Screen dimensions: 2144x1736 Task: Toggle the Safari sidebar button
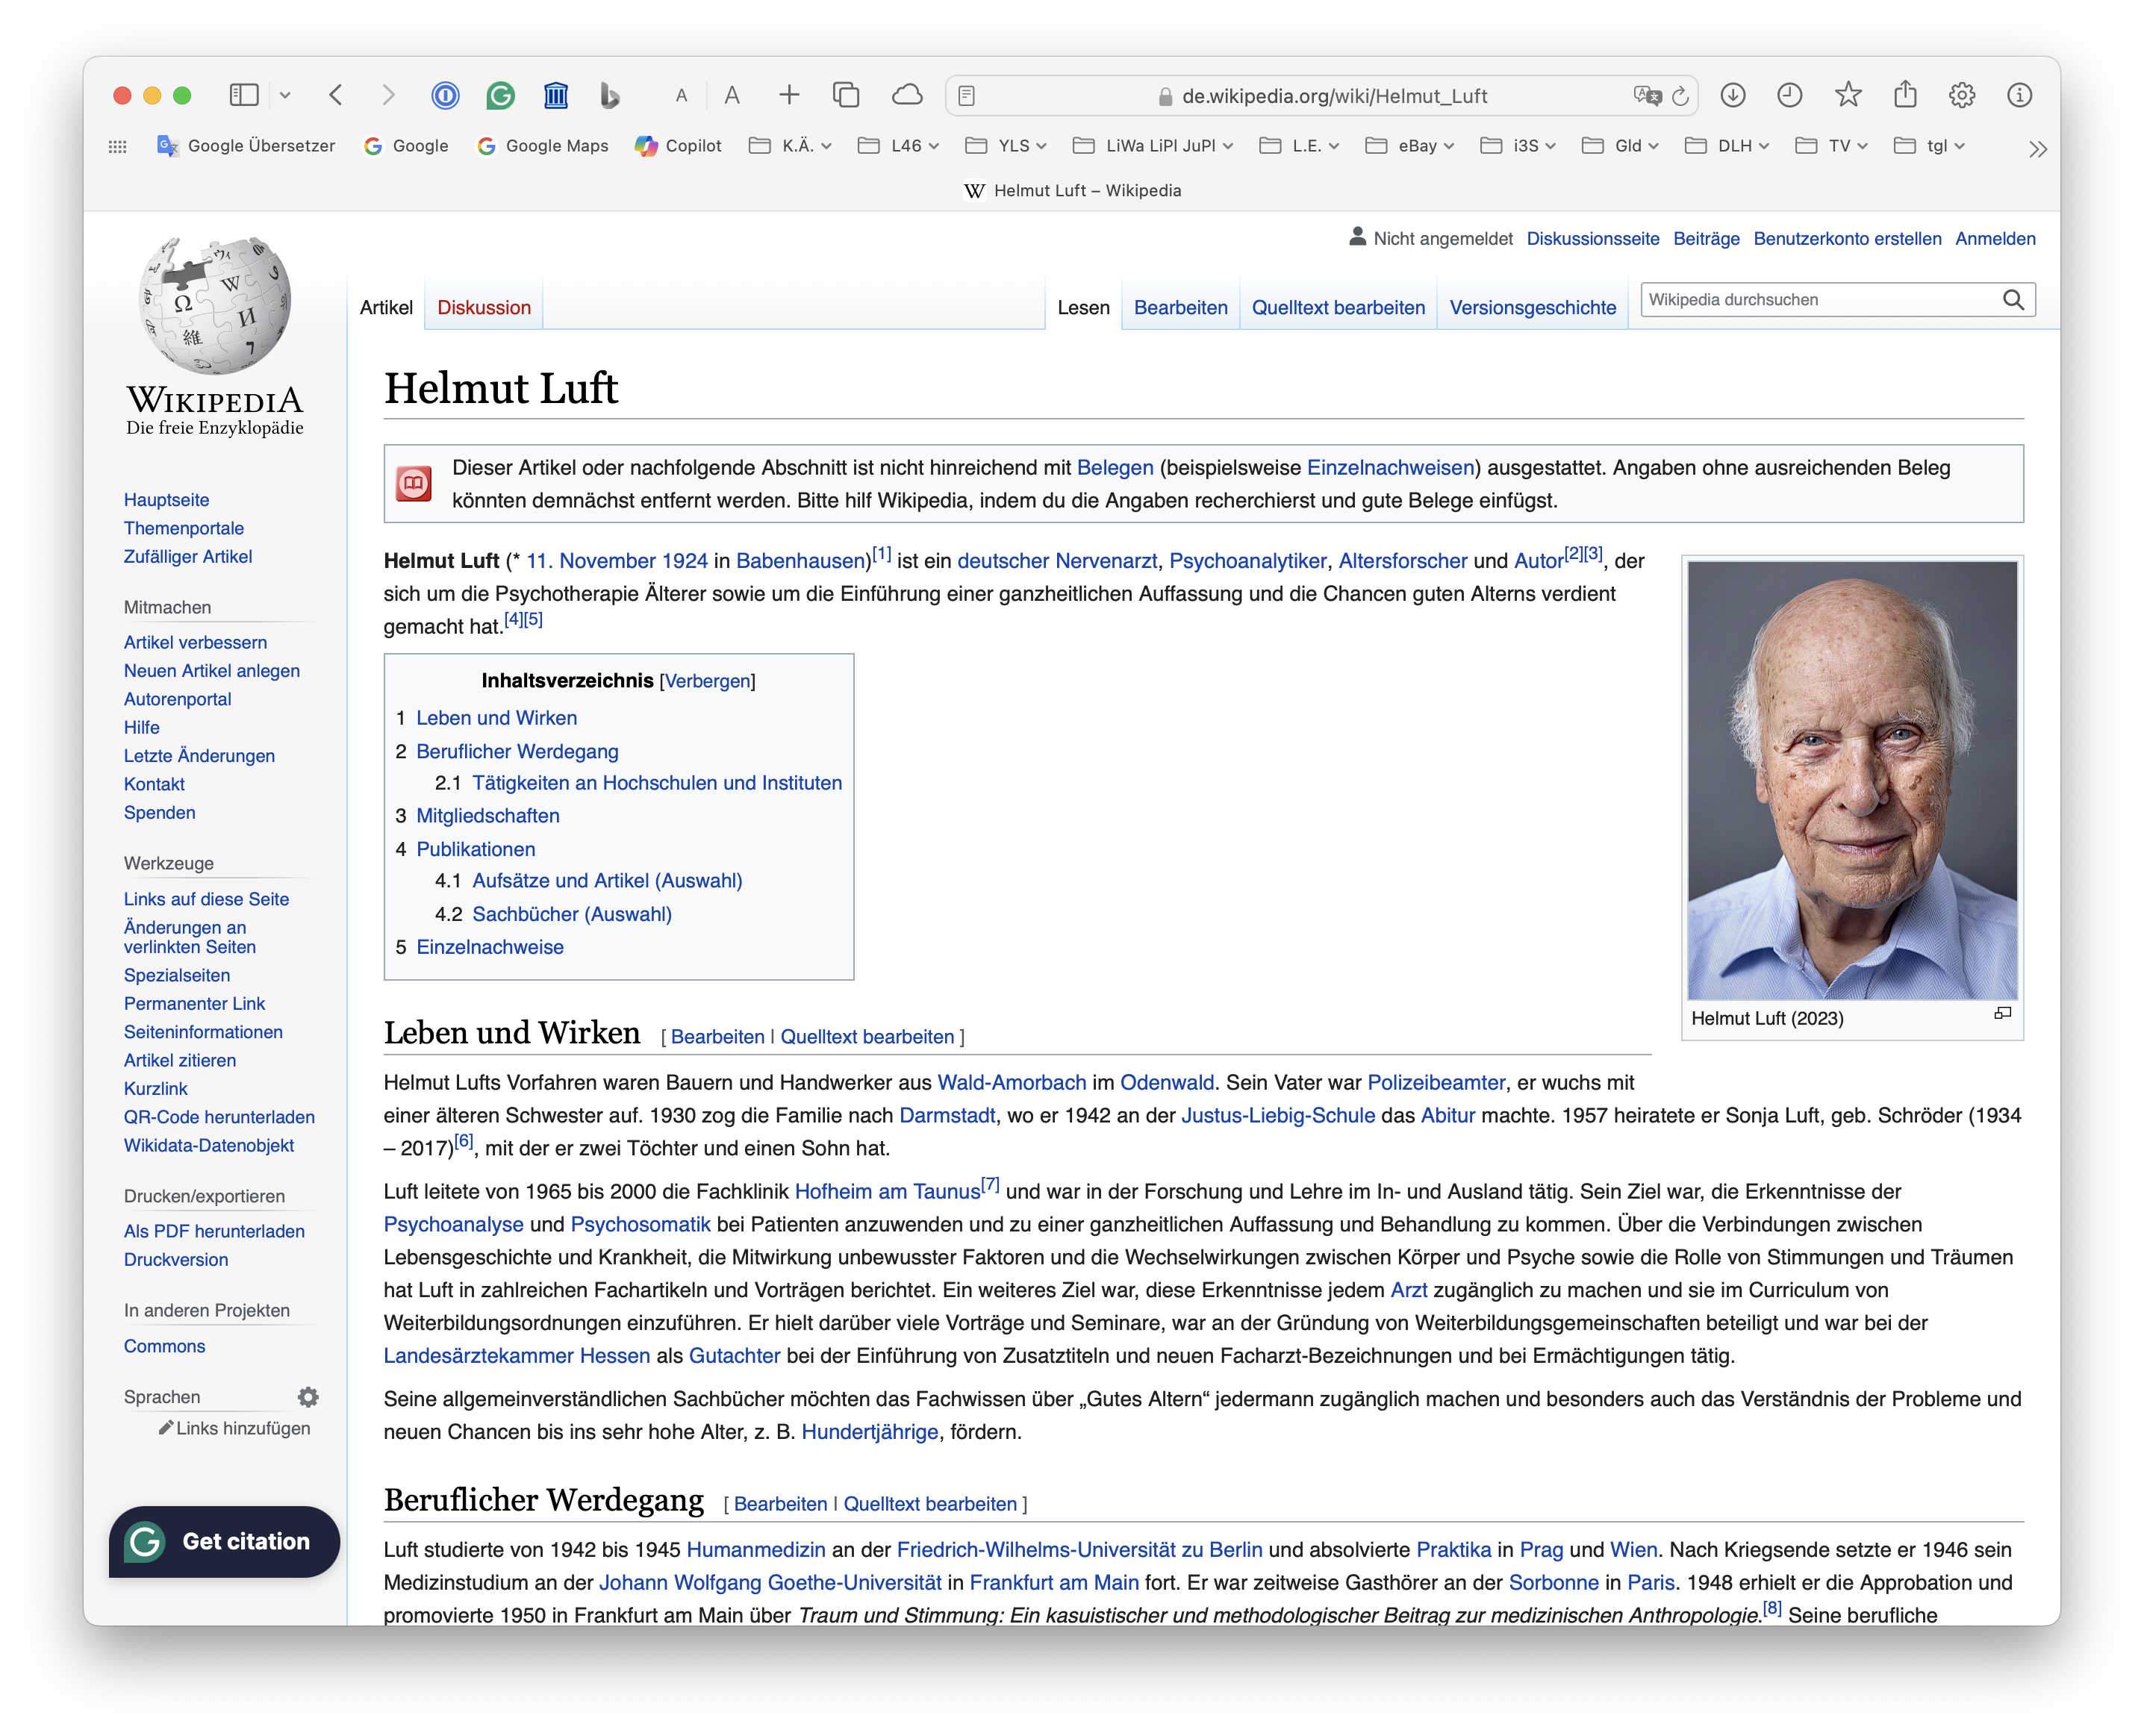[x=244, y=96]
